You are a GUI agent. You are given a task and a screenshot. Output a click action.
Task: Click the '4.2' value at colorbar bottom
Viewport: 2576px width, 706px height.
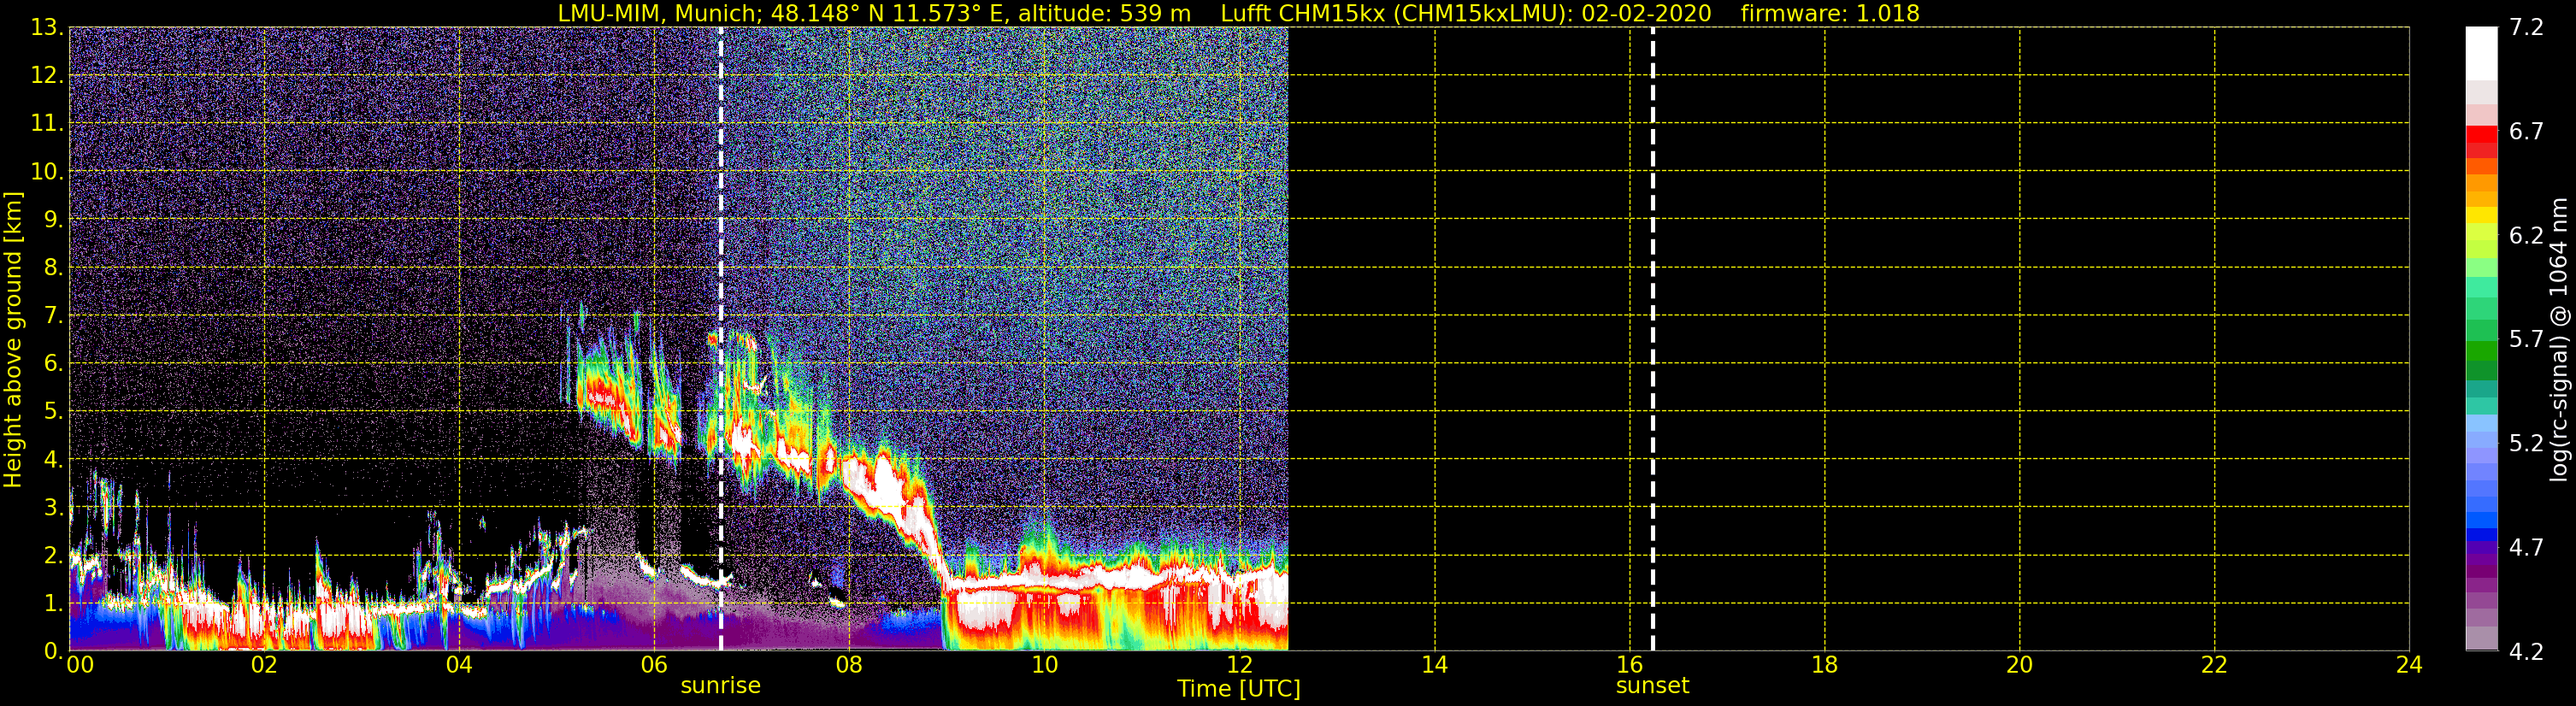pos(2526,651)
